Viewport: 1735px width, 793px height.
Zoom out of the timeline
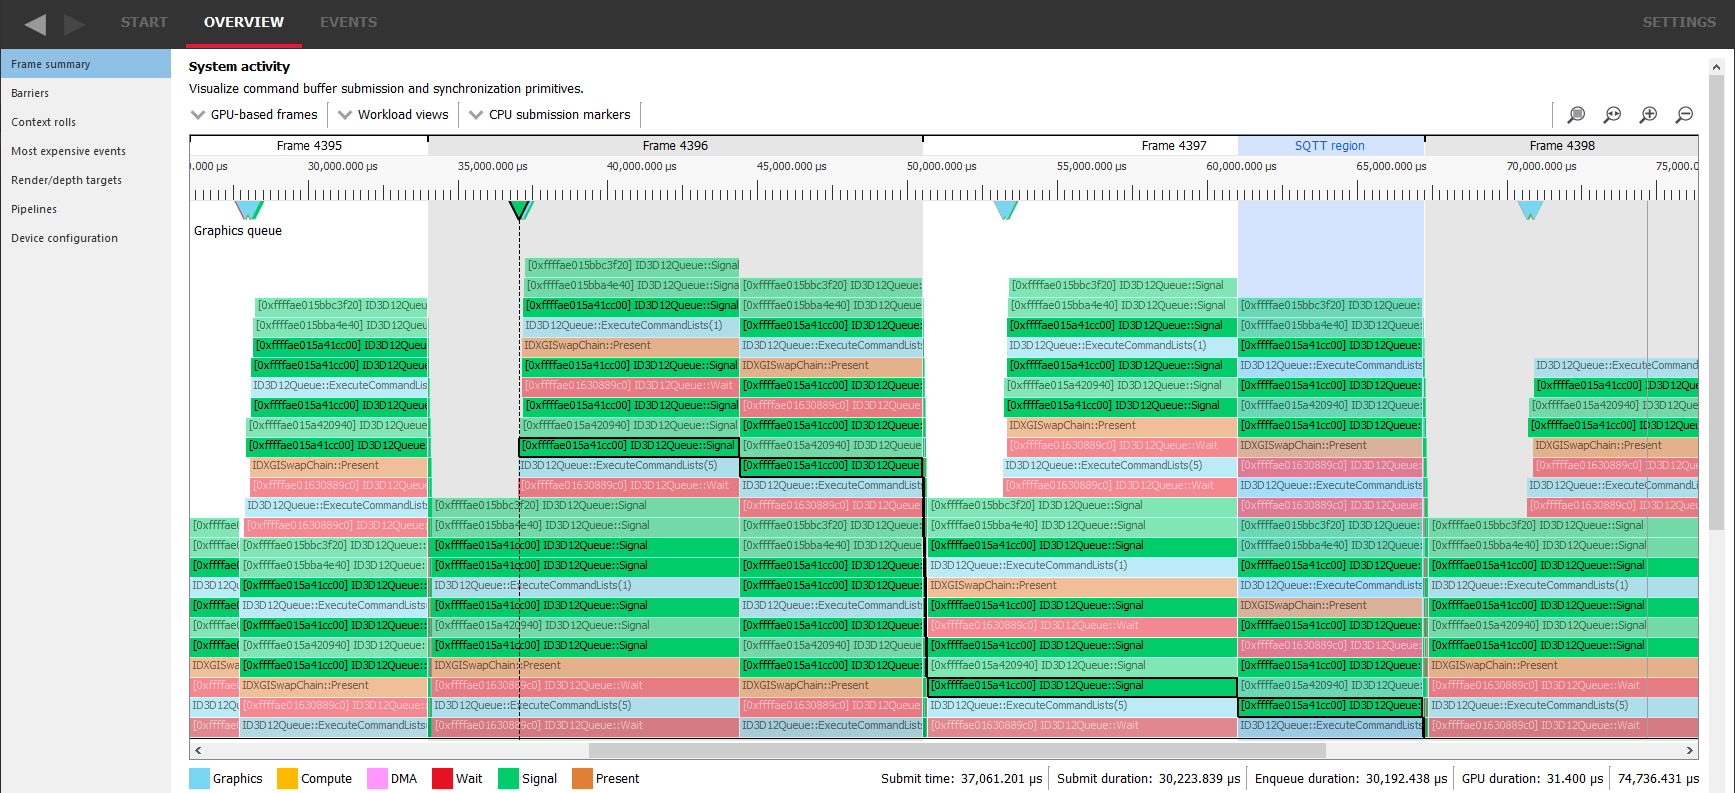[x=1684, y=115]
